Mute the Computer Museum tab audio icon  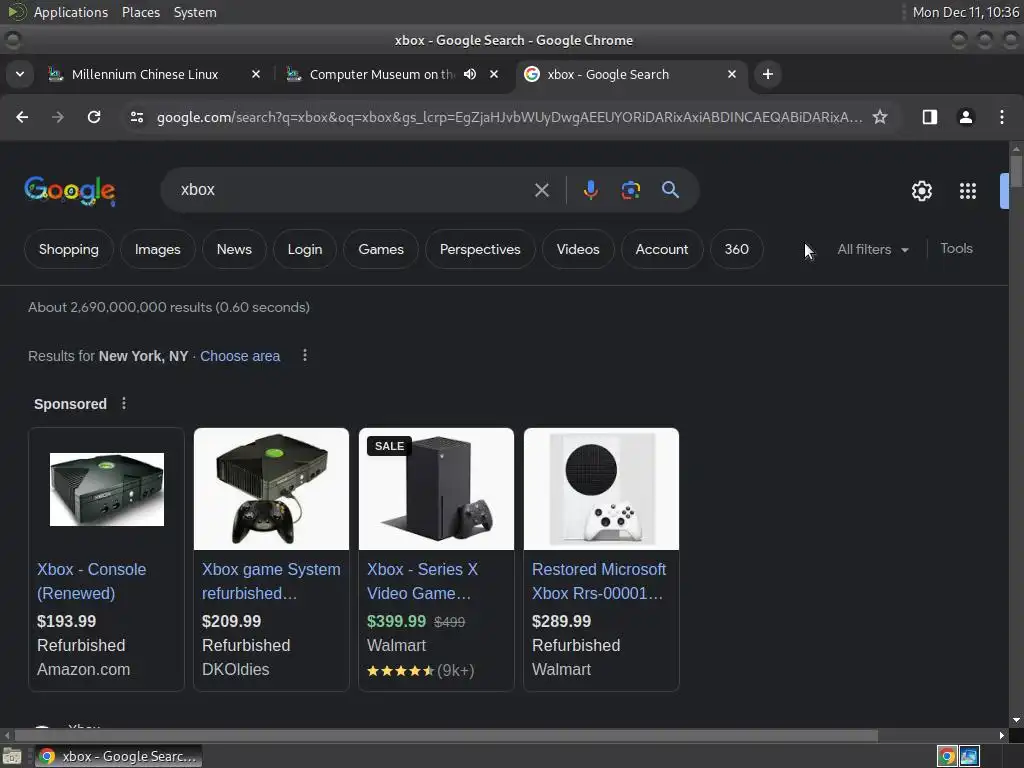pyautogui.click(x=470, y=74)
